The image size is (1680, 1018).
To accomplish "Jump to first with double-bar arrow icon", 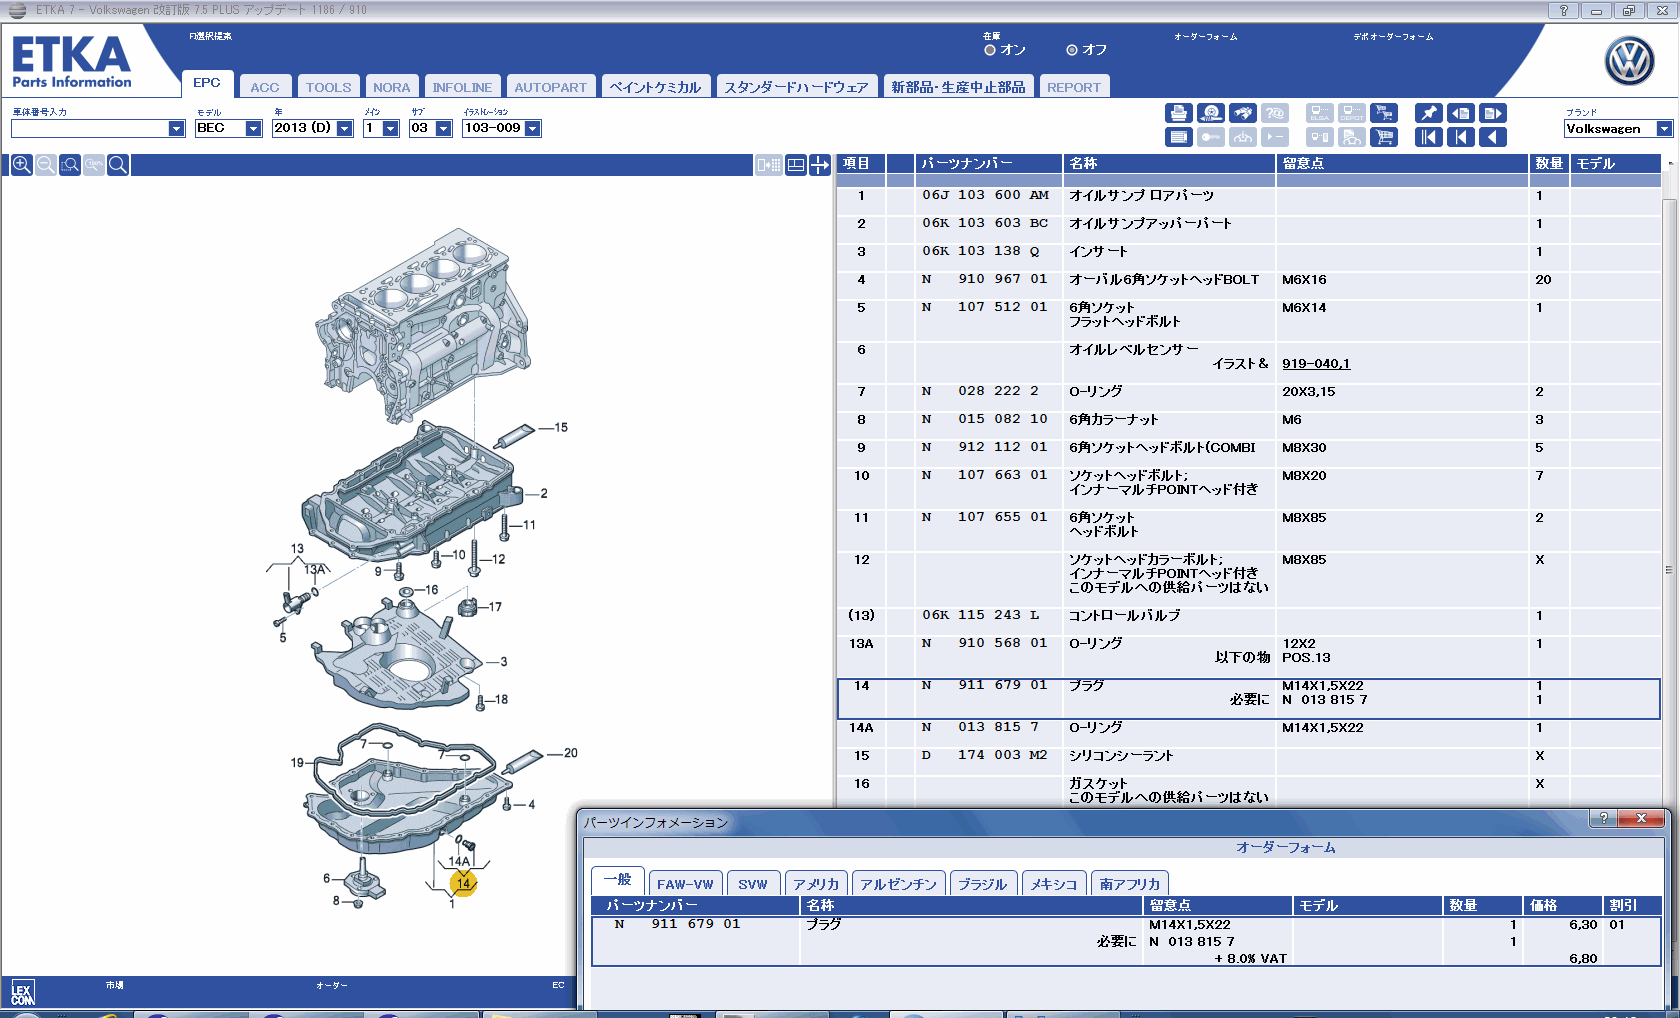I will 1429,137.
